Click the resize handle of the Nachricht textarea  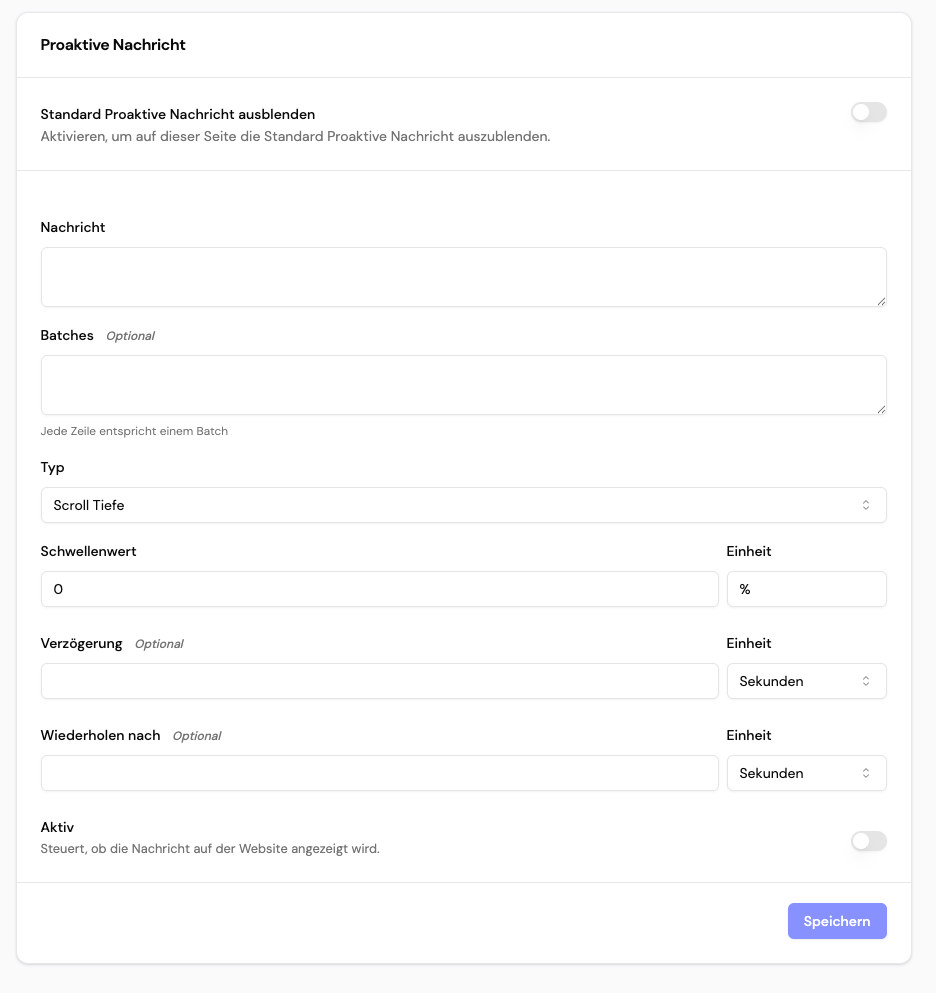(x=881, y=303)
